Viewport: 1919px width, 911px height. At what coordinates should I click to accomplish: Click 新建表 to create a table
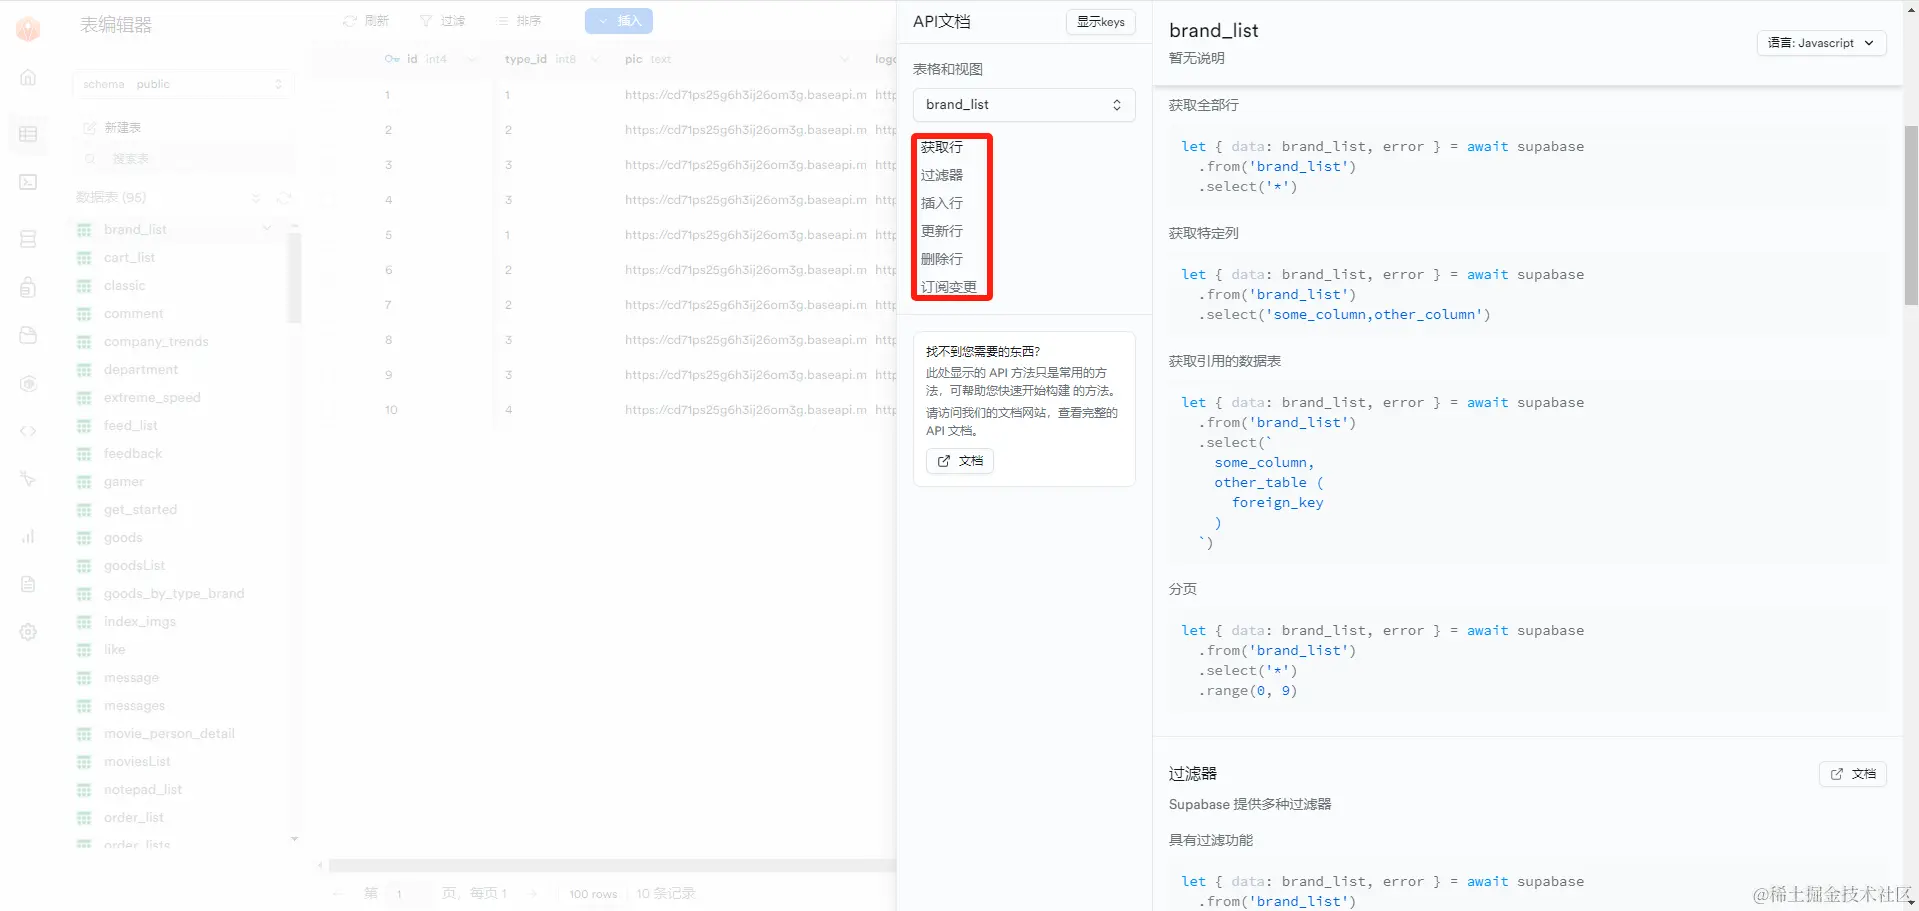click(x=111, y=128)
